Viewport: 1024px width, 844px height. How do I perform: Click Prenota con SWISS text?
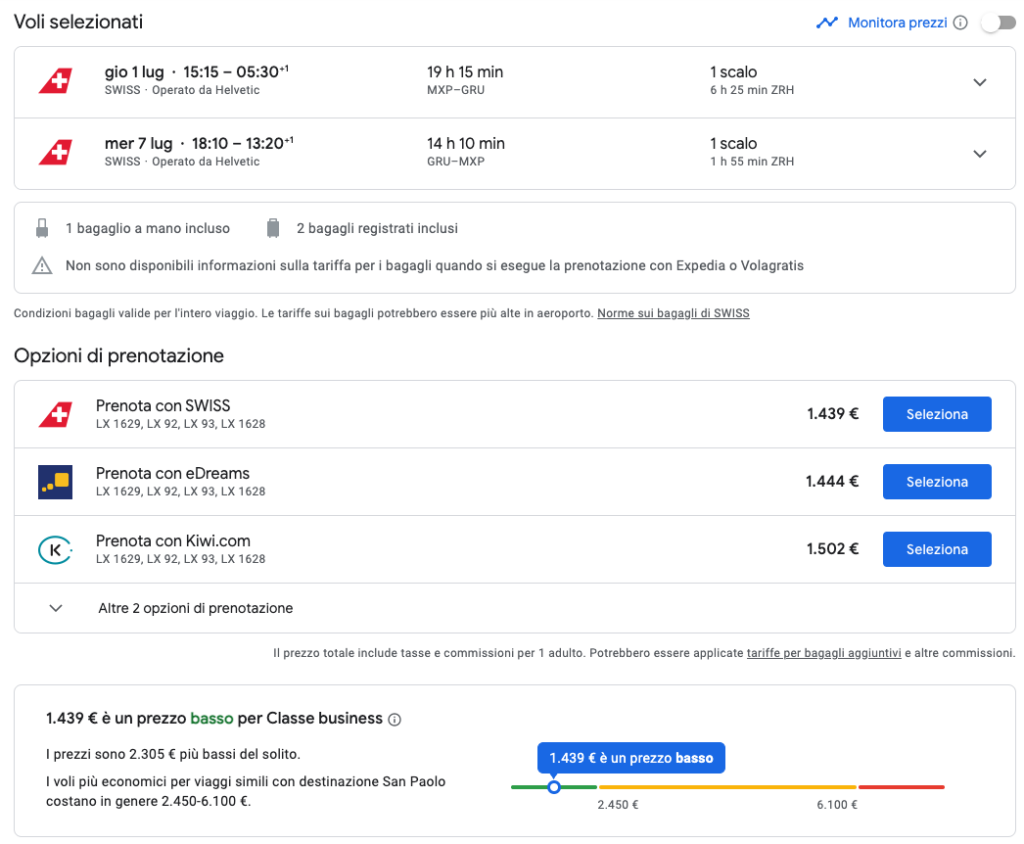163,406
